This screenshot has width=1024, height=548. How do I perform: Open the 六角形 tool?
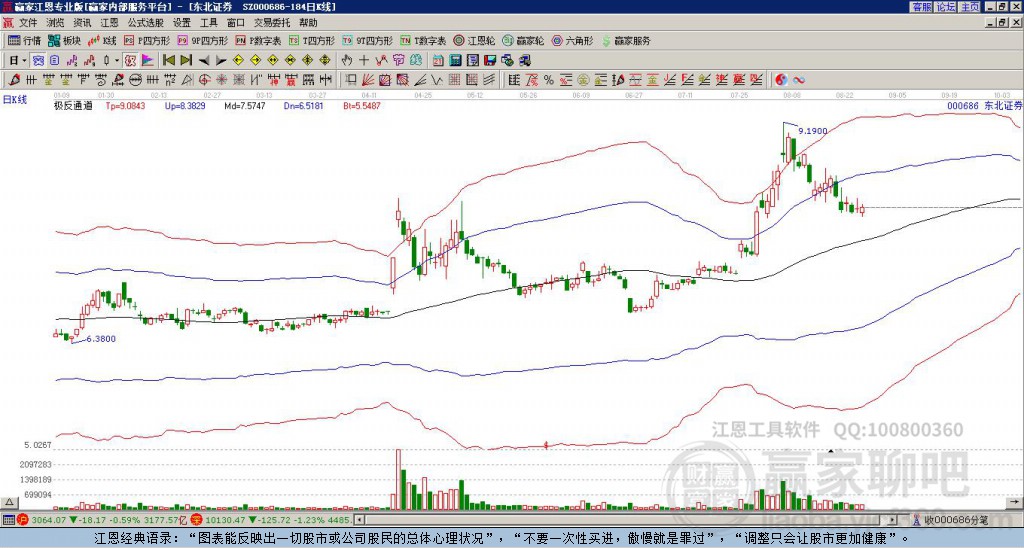[572, 40]
